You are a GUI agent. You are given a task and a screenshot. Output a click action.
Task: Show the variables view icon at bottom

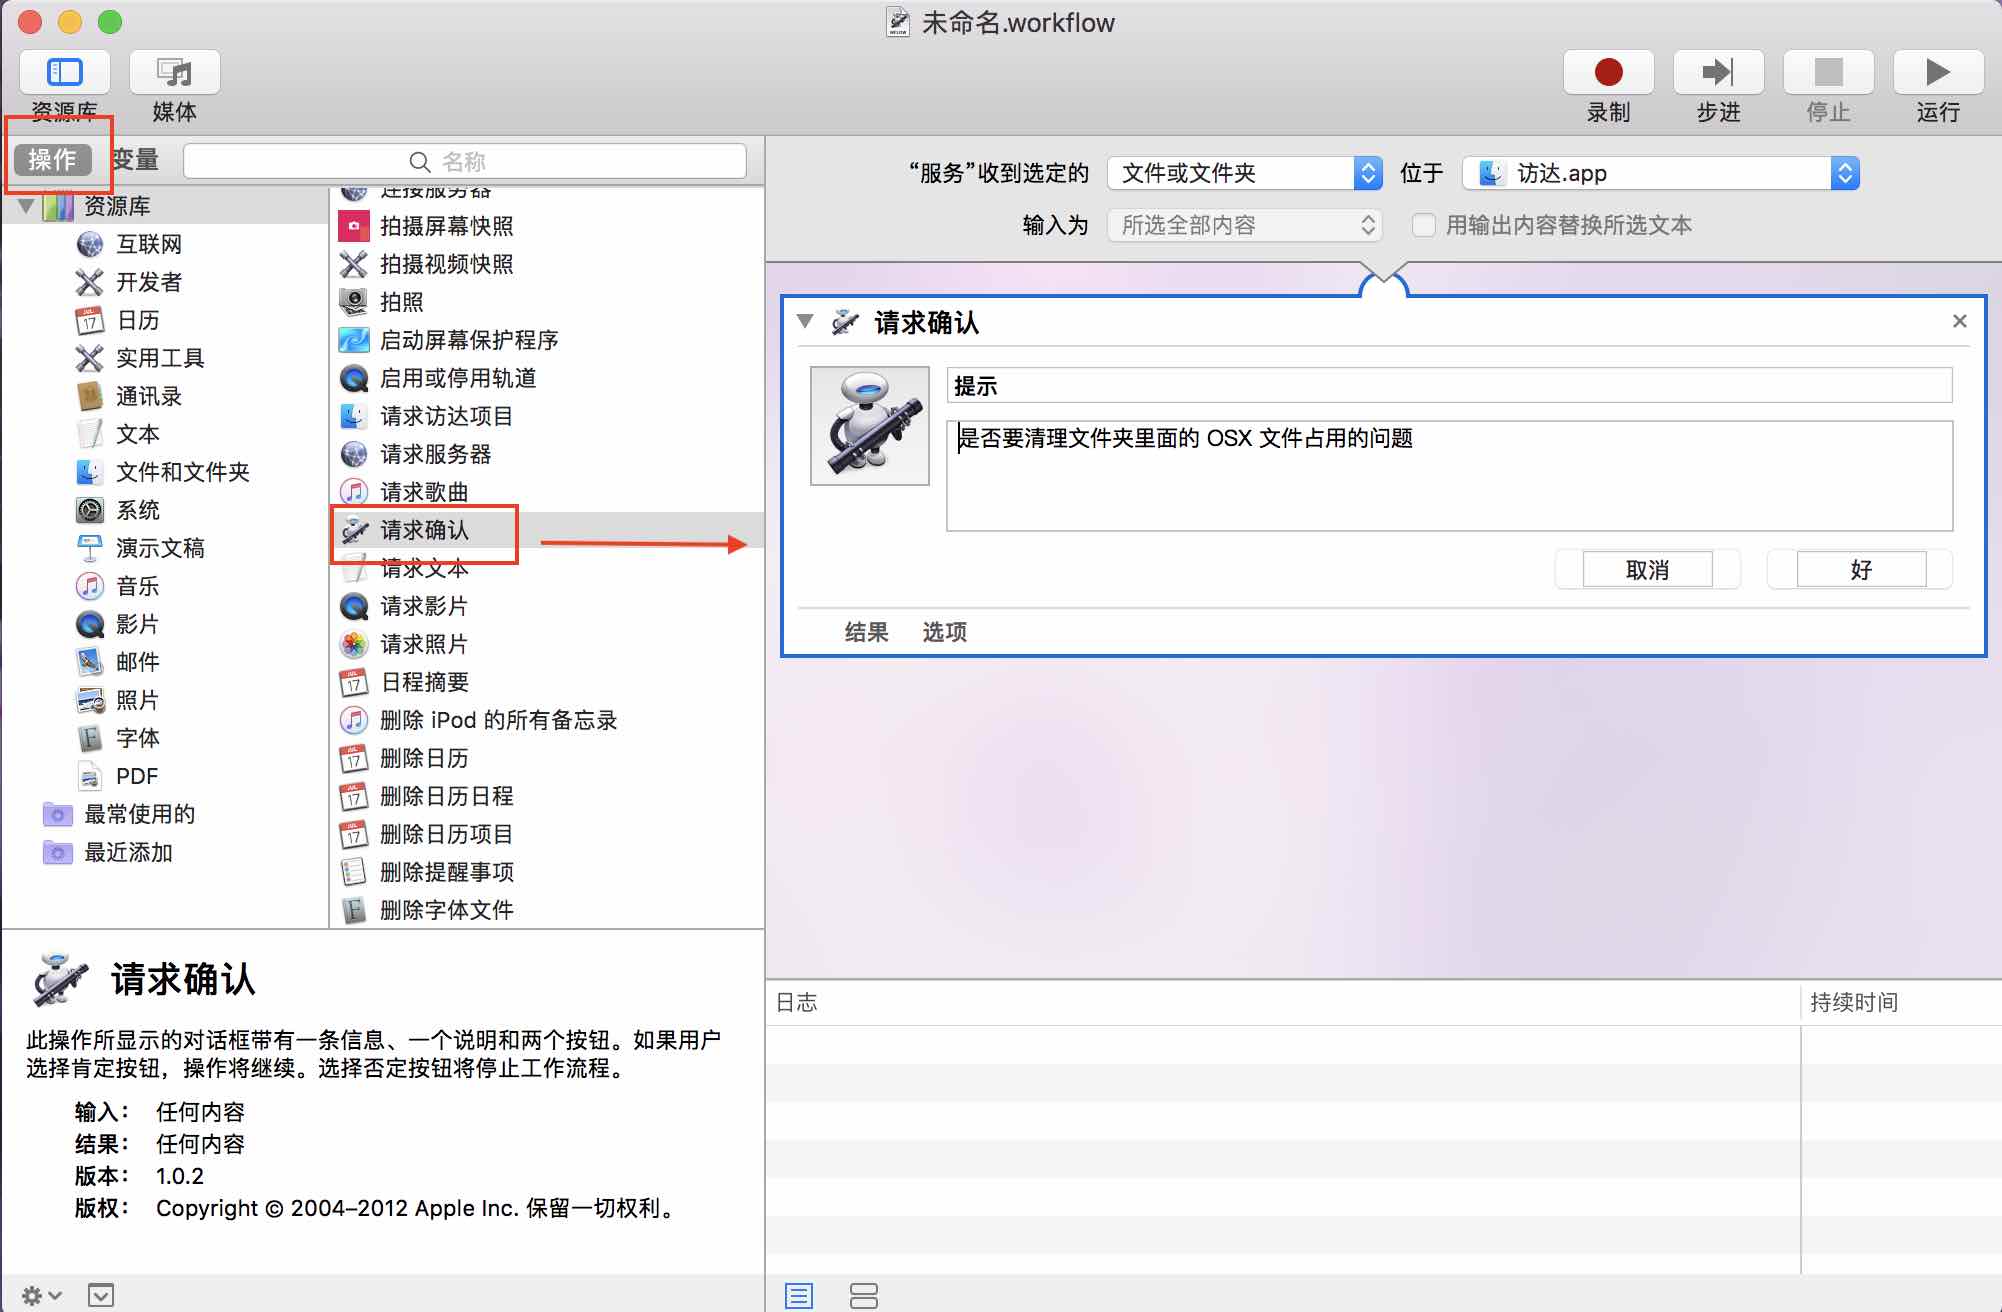tap(863, 1296)
